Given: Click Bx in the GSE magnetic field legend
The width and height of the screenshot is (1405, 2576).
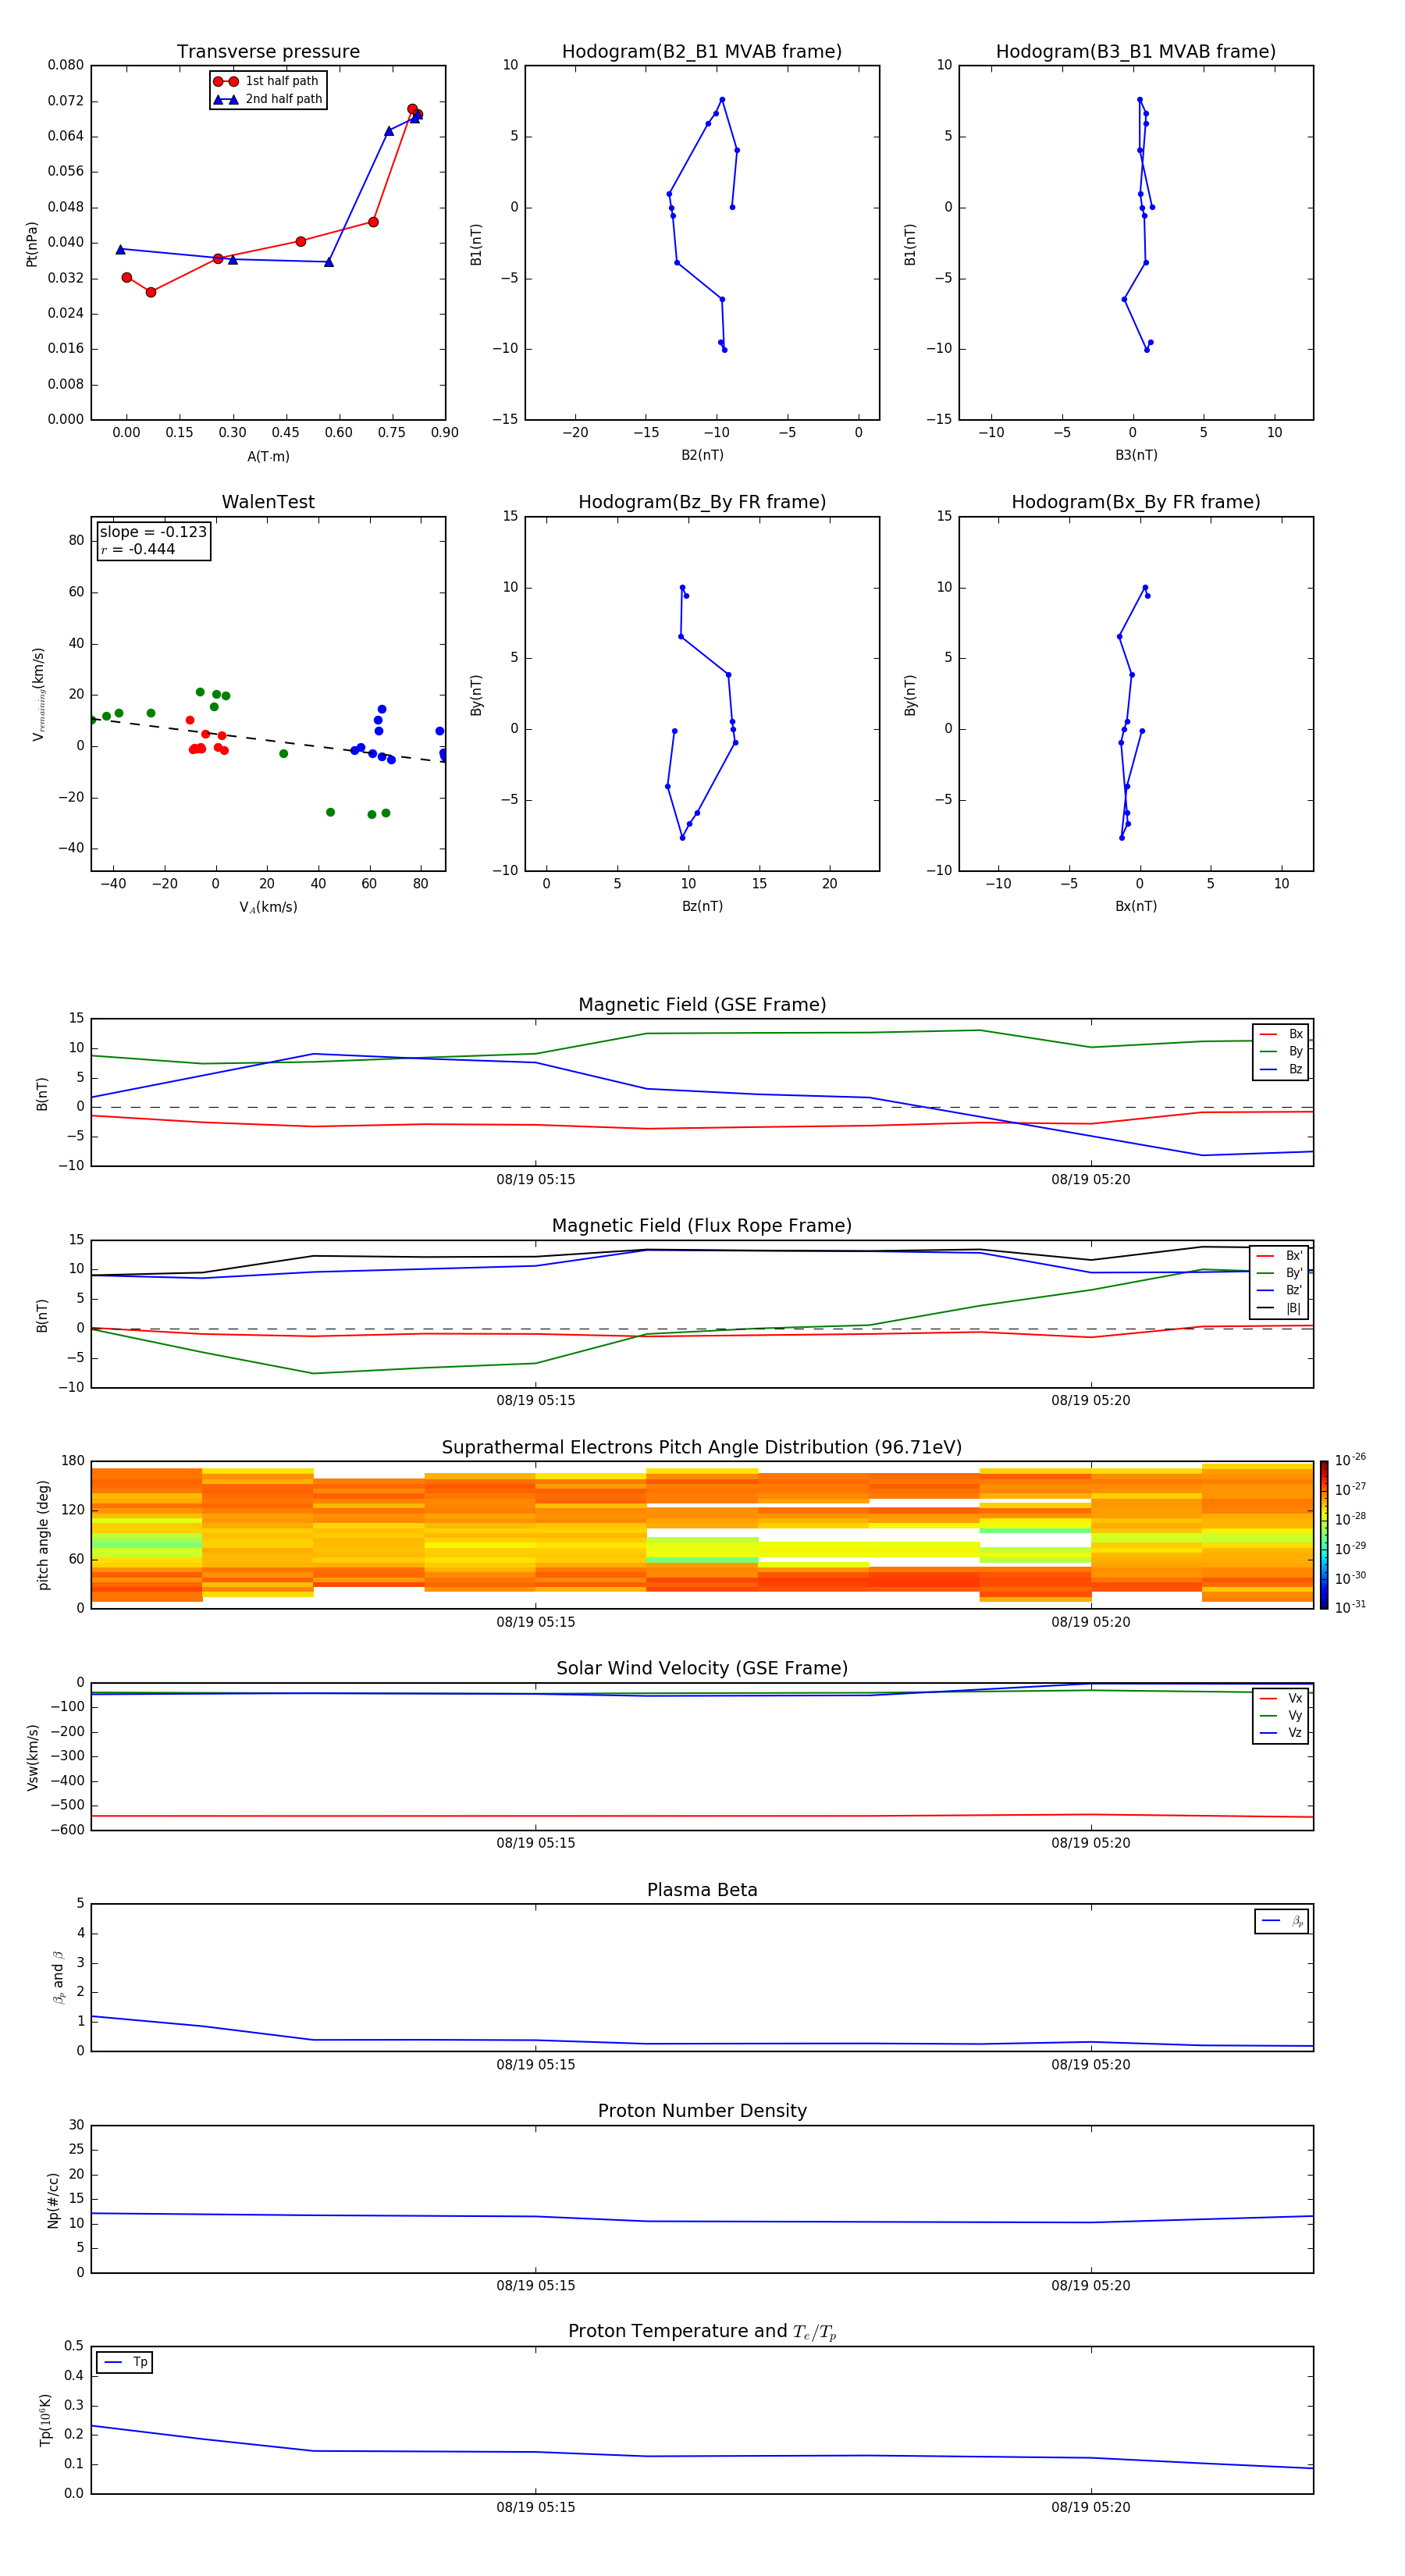Looking at the screenshot, I should point(1281,1034).
